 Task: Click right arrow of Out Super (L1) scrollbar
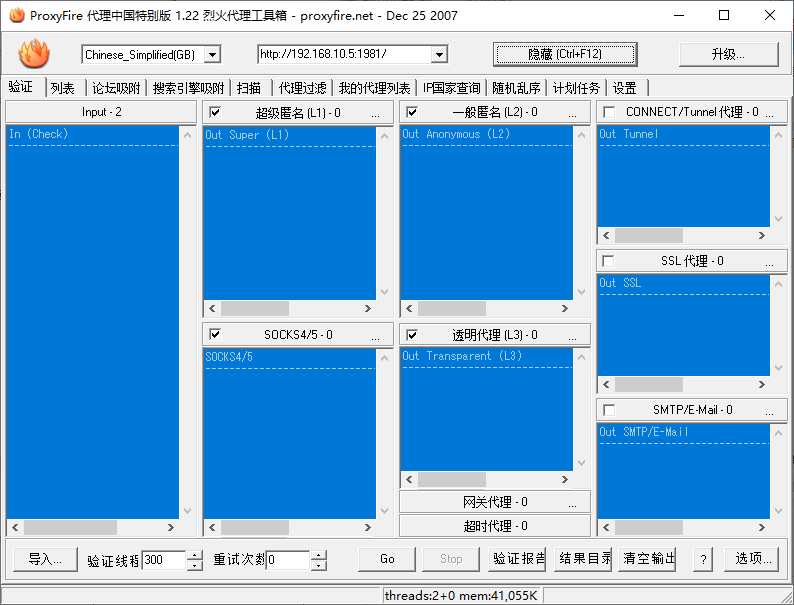click(368, 308)
